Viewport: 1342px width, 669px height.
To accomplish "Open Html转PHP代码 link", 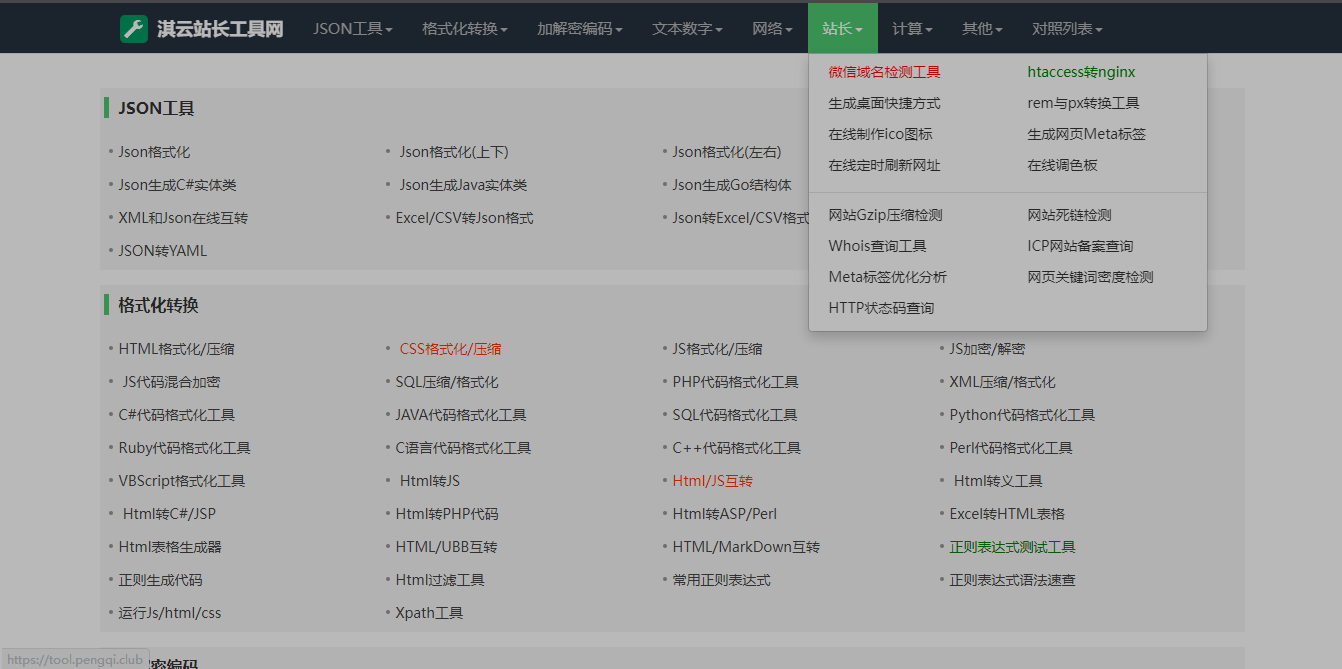I will pos(447,514).
